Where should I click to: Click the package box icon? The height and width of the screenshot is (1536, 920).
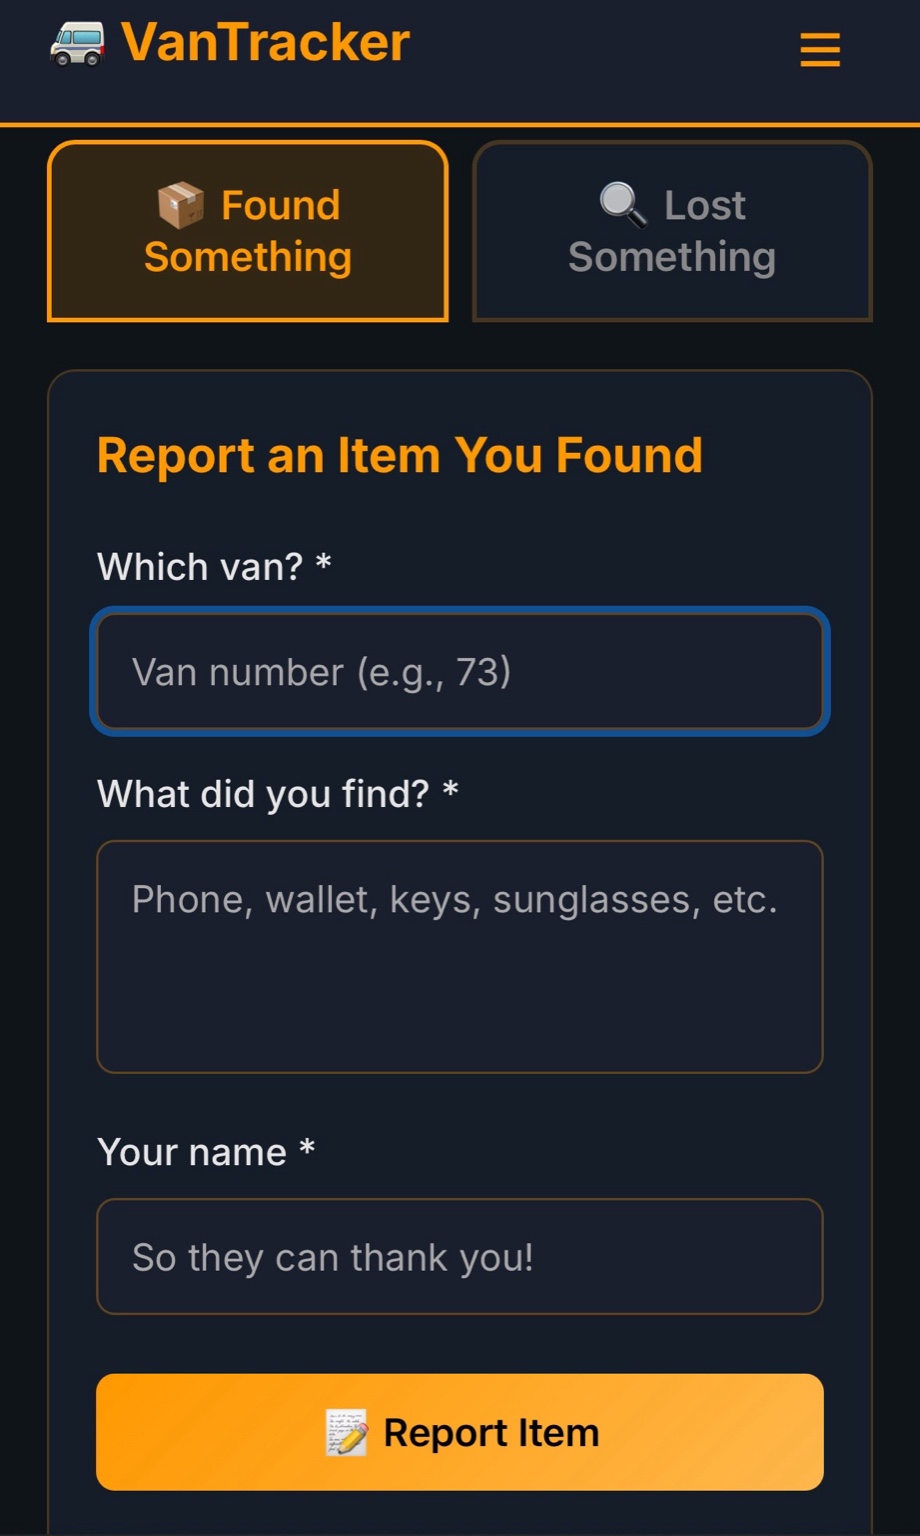point(181,206)
